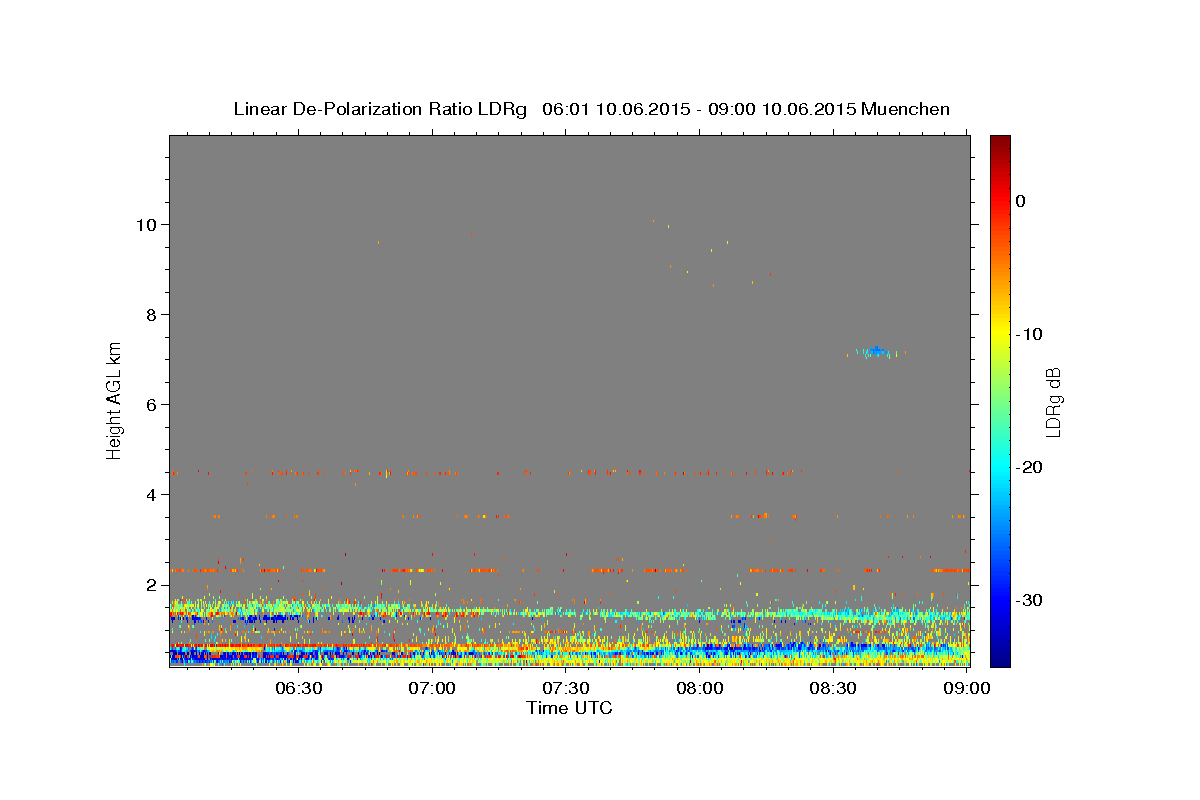Click the colorbar value -30

coord(1029,600)
